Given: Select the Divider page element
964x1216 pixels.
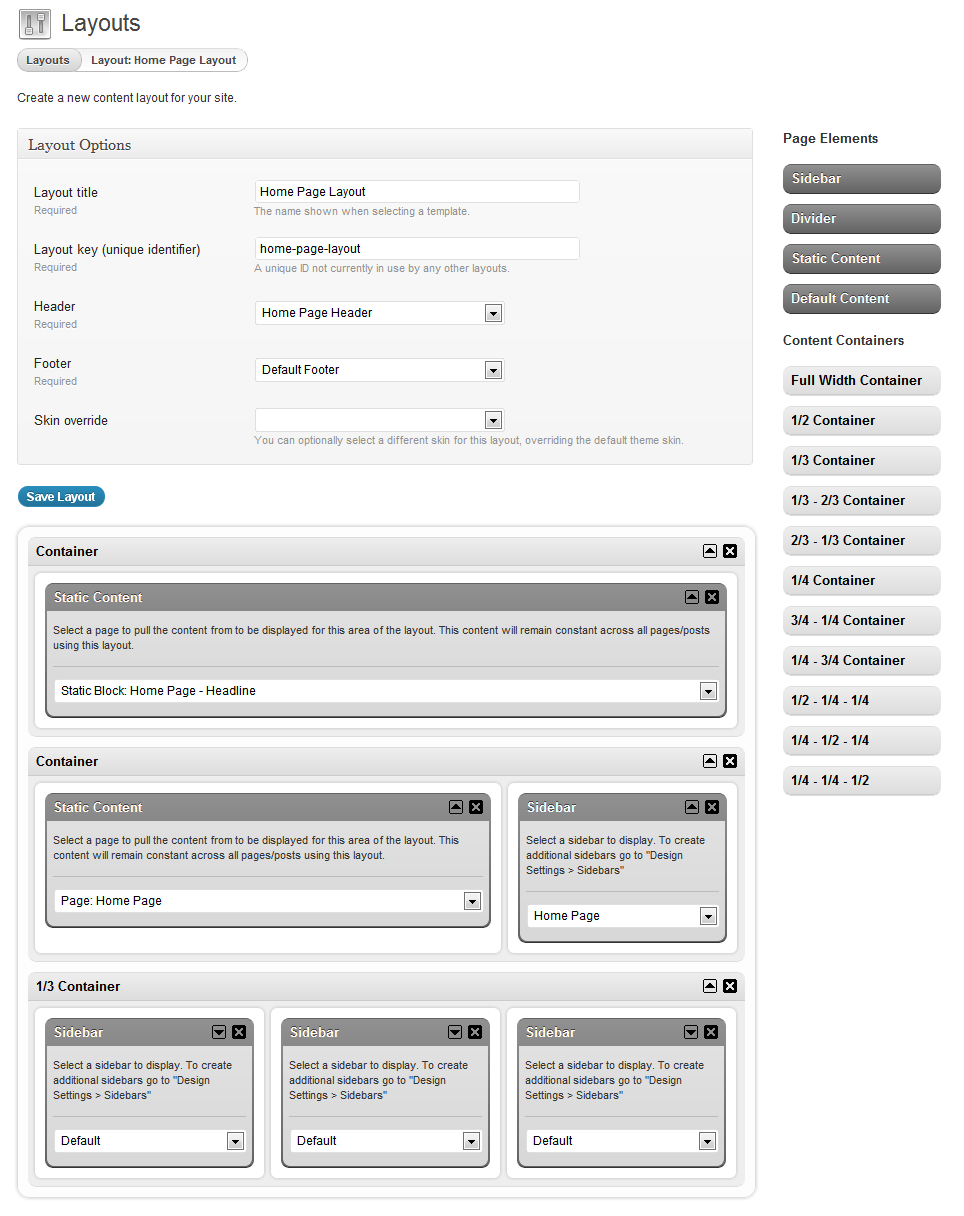Looking at the screenshot, I should pyautogui.click(x=861, y=219).
